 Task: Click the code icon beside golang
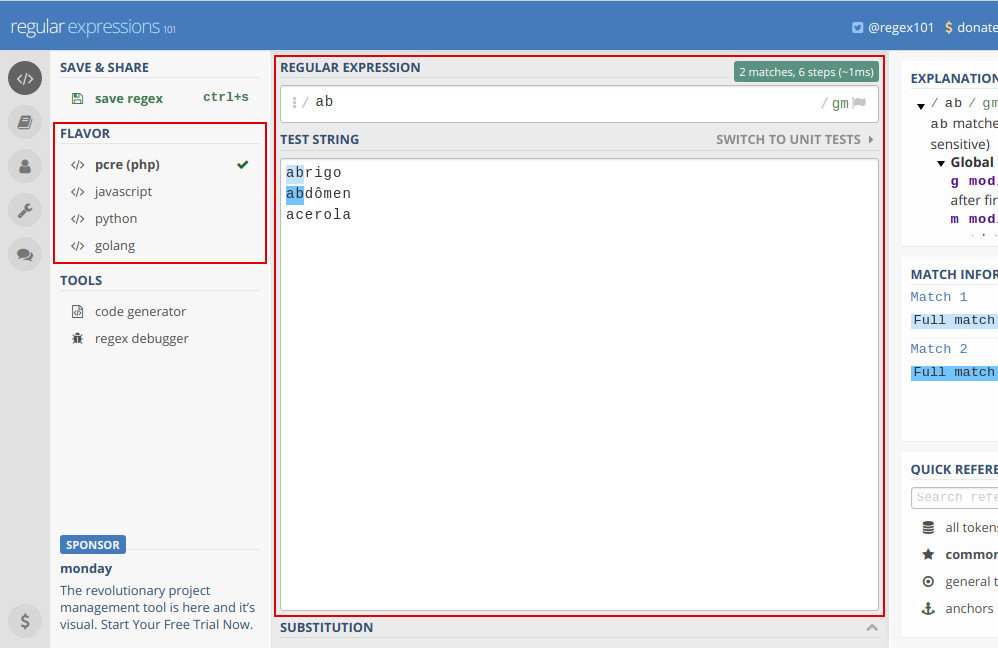pyautogui.click(x=78, y=246)
